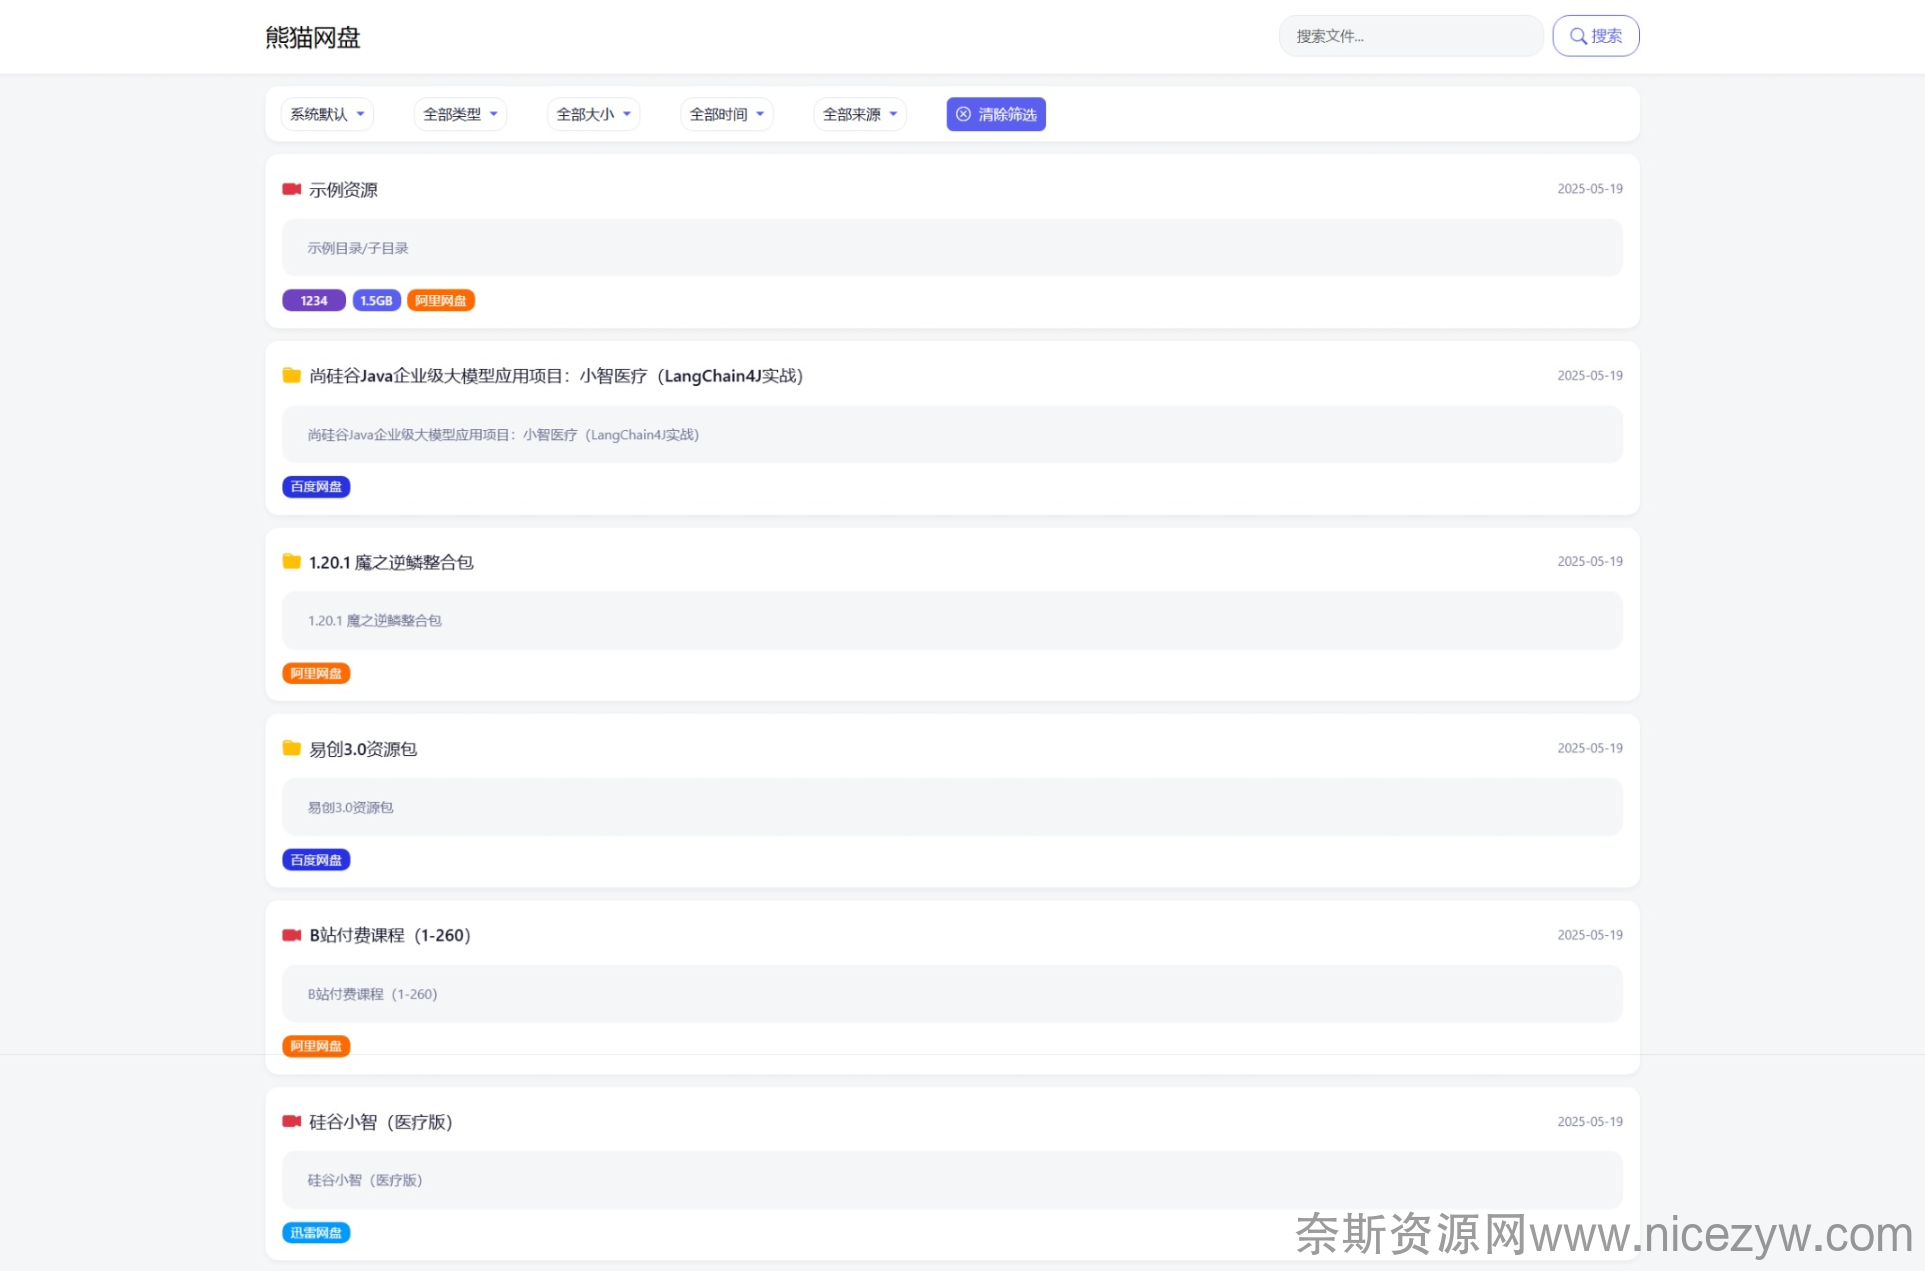Click the 迅雷网盘 tag

pyautogui.click(x=316, y=1233)
